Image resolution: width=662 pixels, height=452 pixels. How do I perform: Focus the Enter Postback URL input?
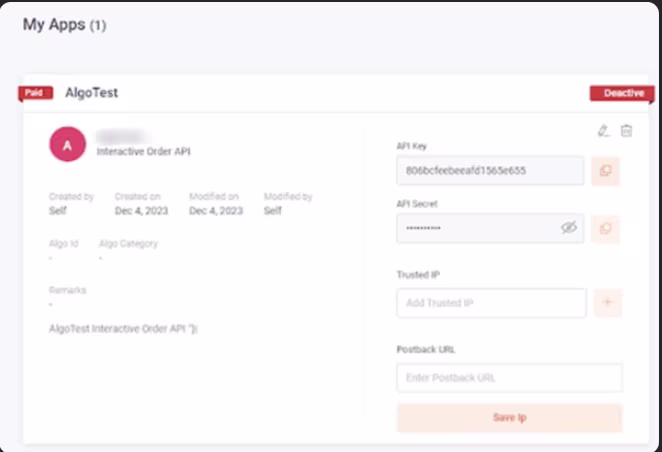point(509,378)
